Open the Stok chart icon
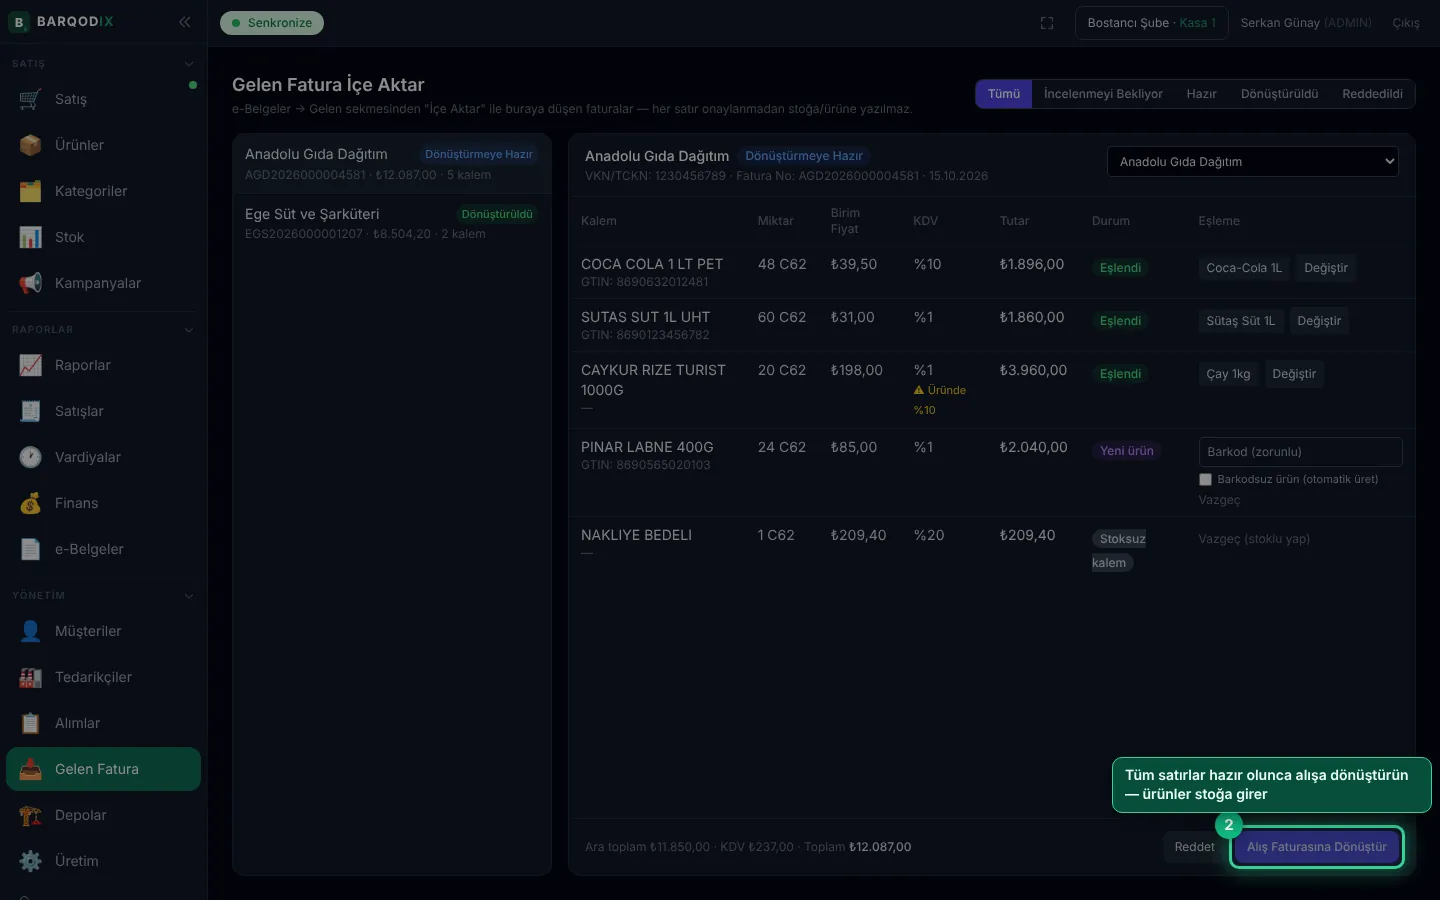 pyautogui.click(x=30, y=237)
